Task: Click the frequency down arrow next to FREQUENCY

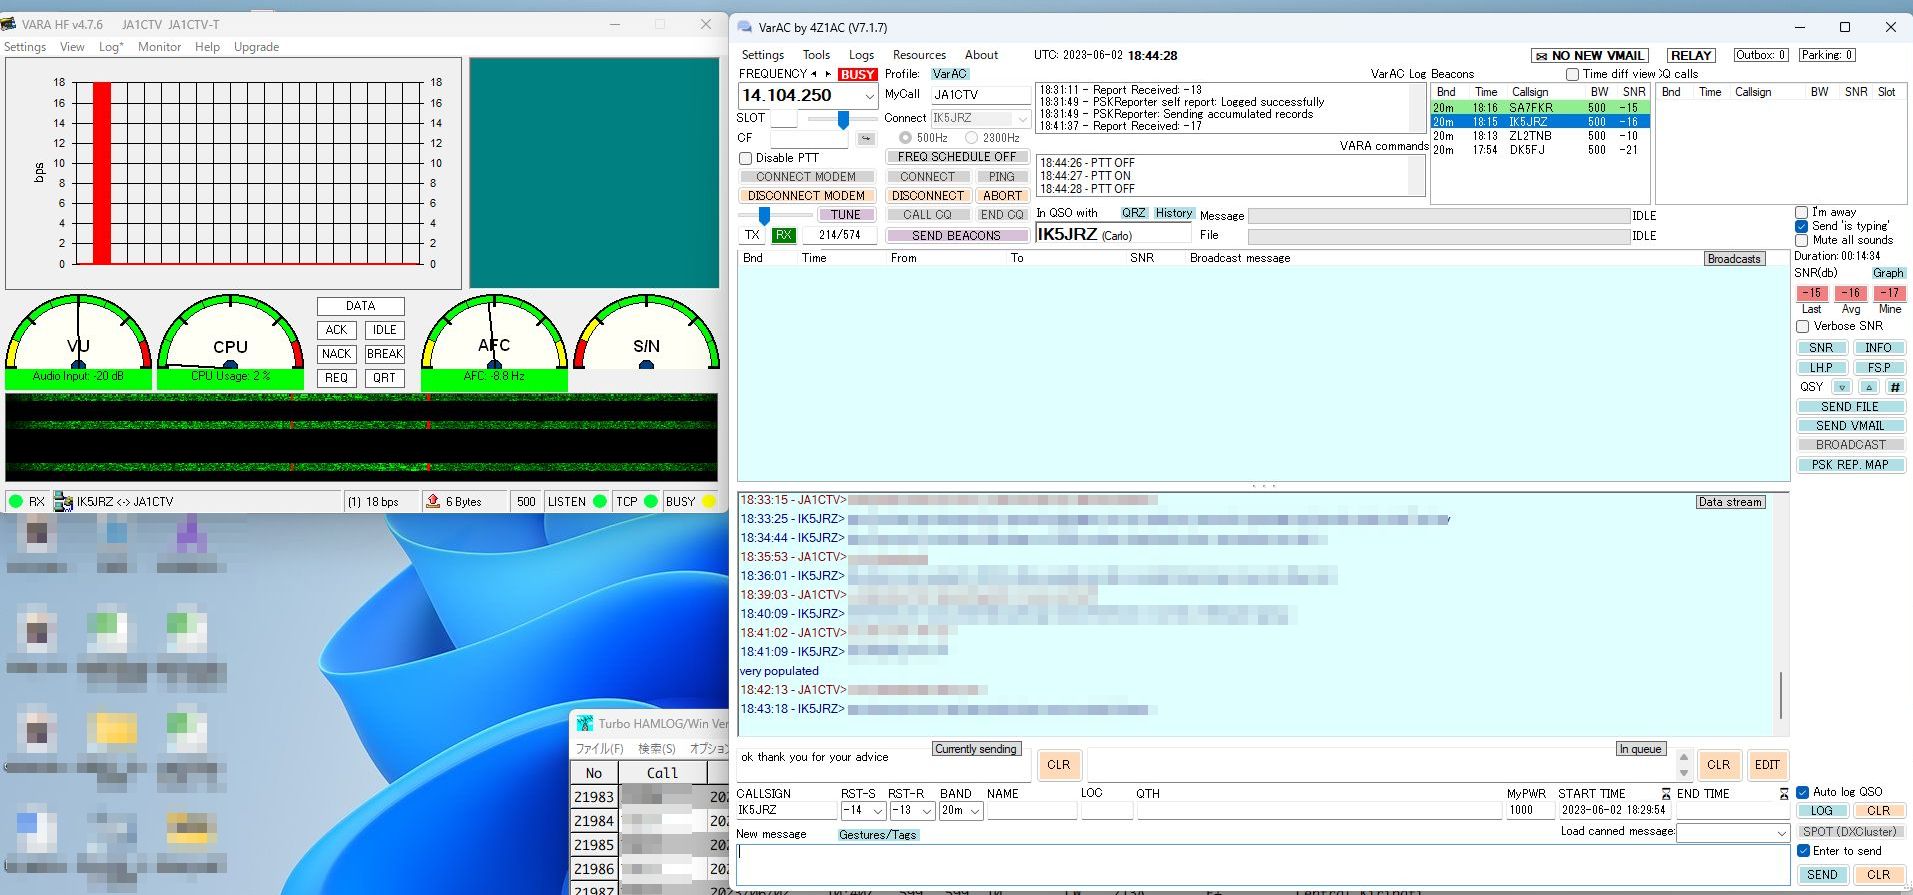Action: [814, 74]
